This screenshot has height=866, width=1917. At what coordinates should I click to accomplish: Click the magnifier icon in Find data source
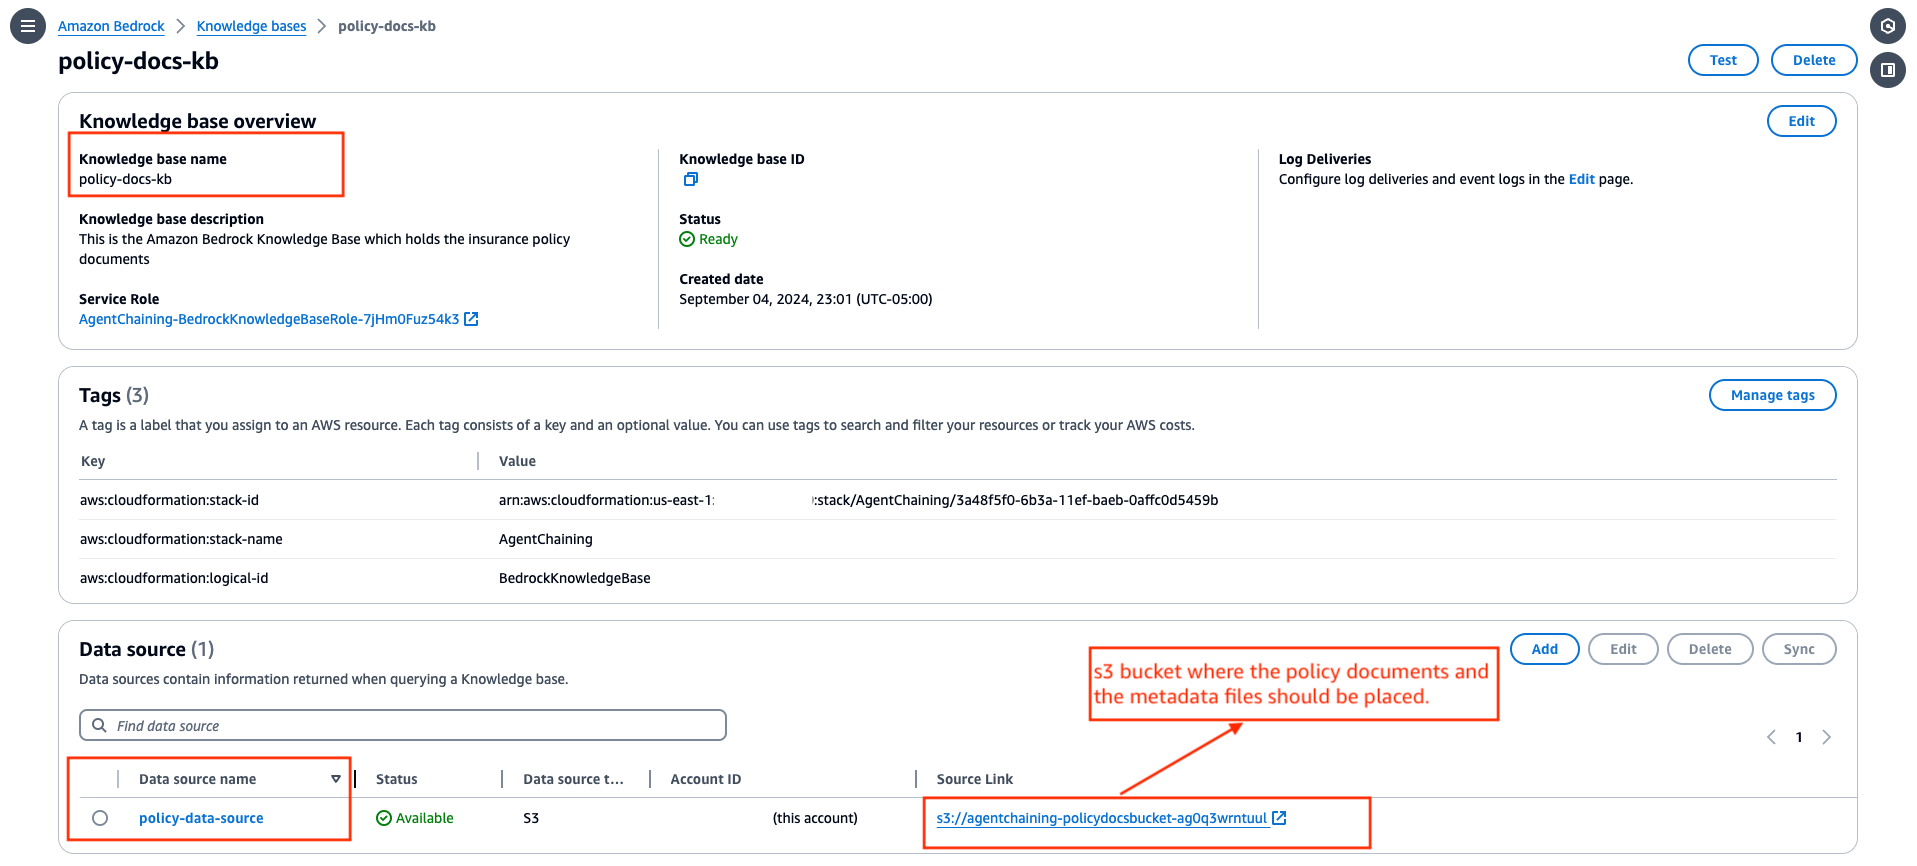pyautogui.click(x=99, y=725)
